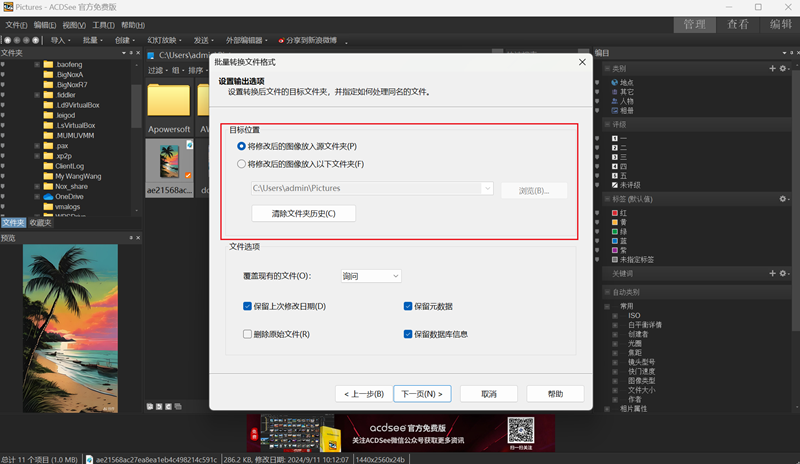This screenshot has width=800, height=464.
Task: Pin the 文件夹 panel
Action: (131, 53)
